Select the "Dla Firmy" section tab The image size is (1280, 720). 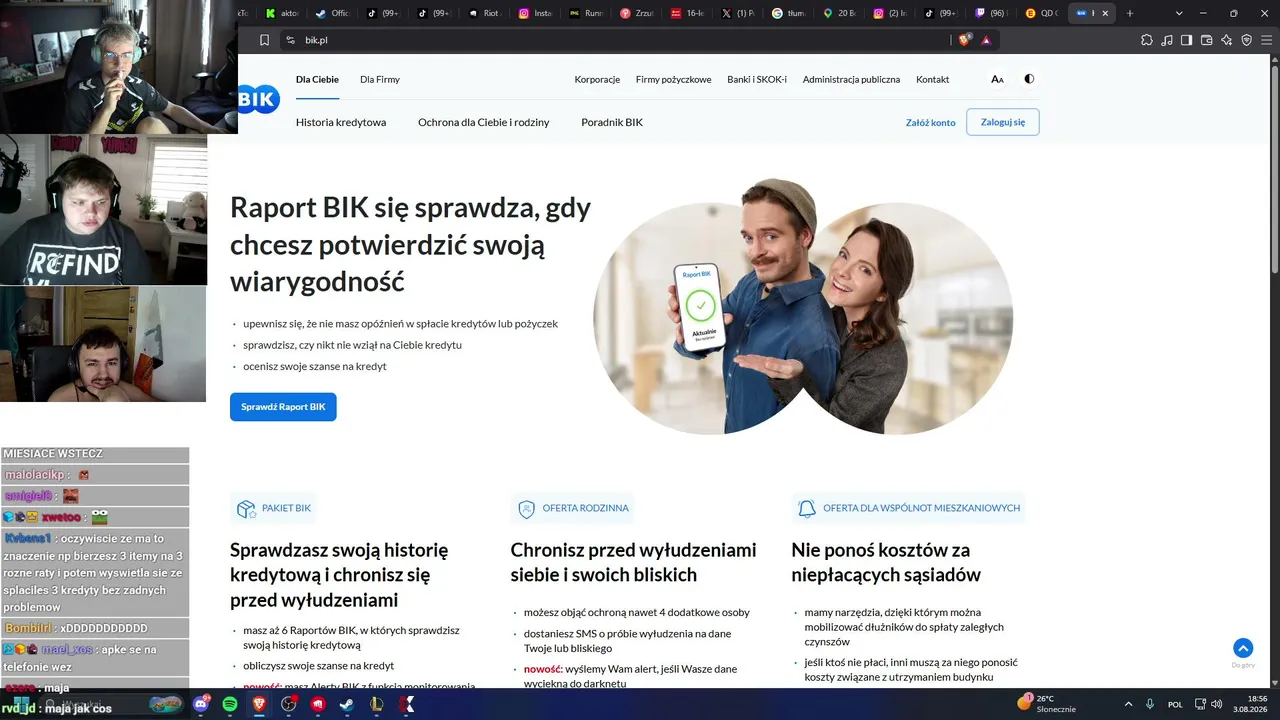(380, 79)
